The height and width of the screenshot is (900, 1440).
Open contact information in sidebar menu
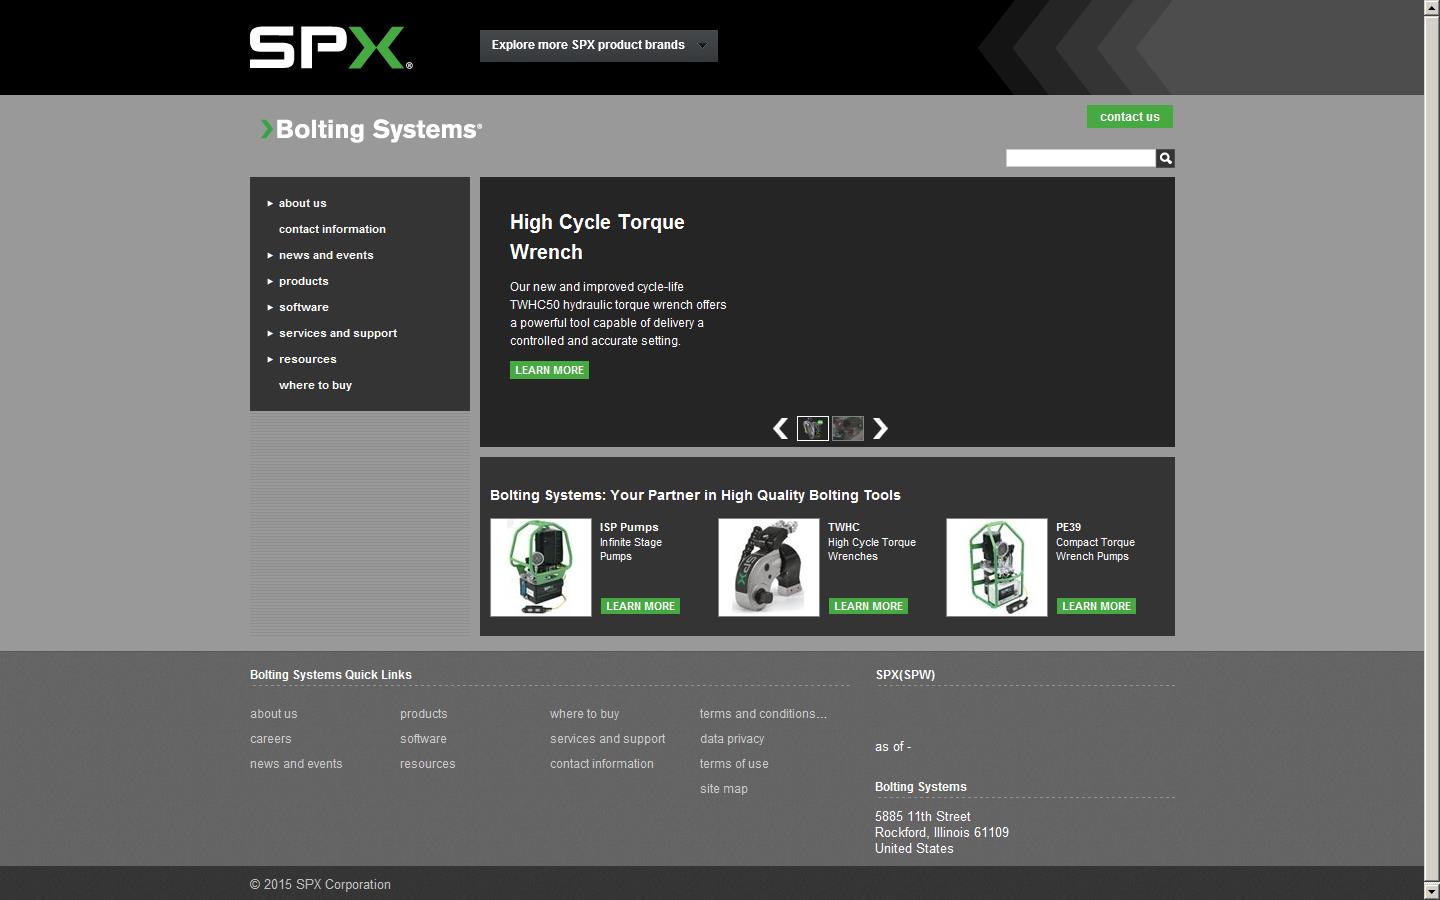[332, 229]
